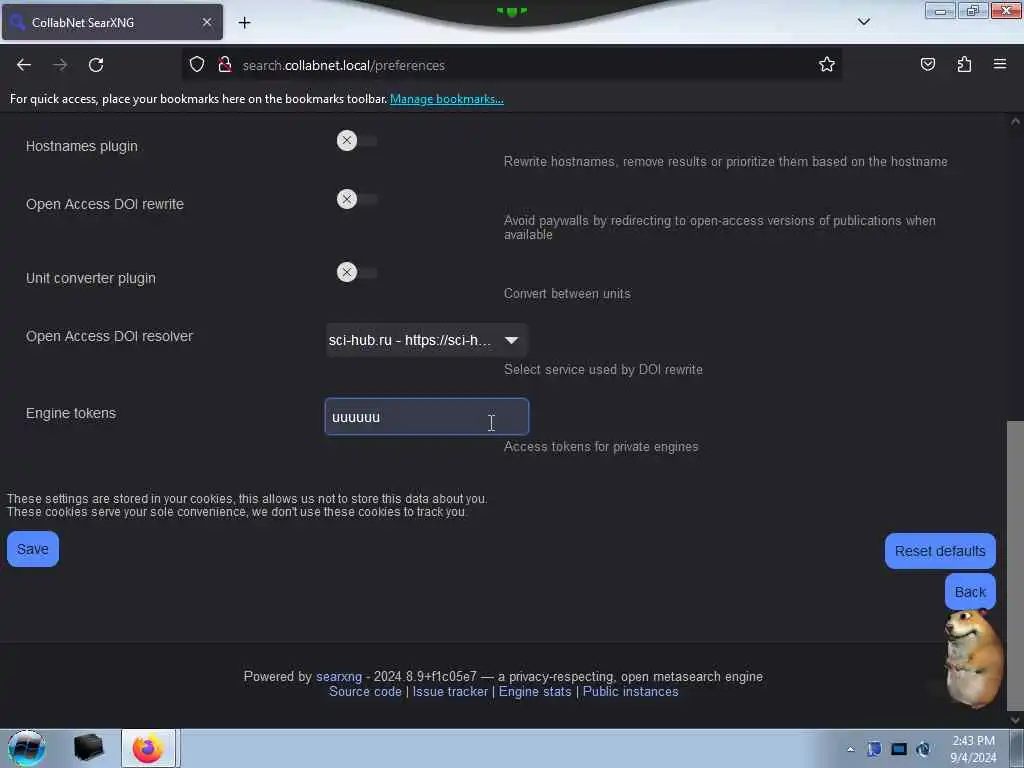Close the CollabNet SearXNG tab

[207, 22]
